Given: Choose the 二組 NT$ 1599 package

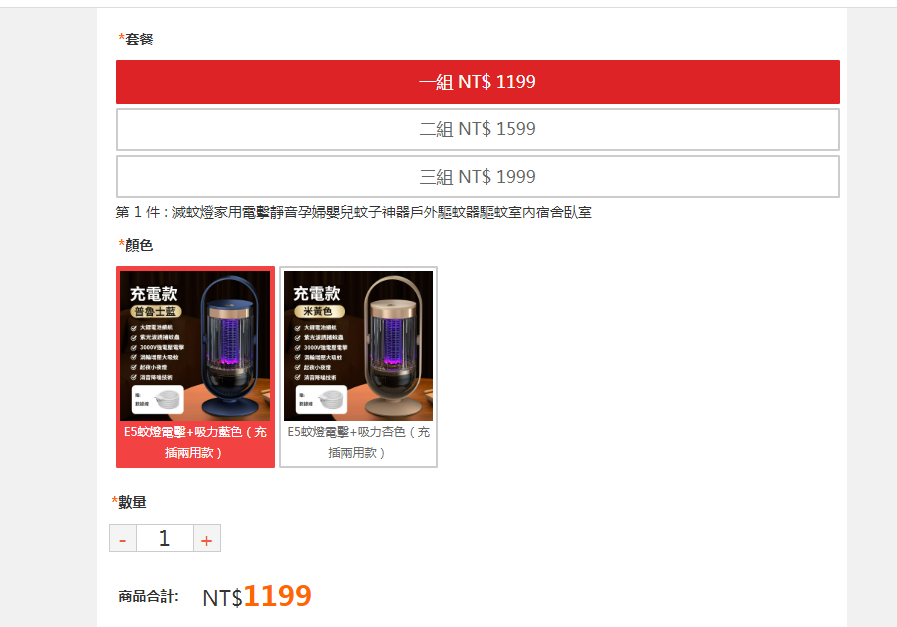Looking at the screenshot, I should 478,129.
